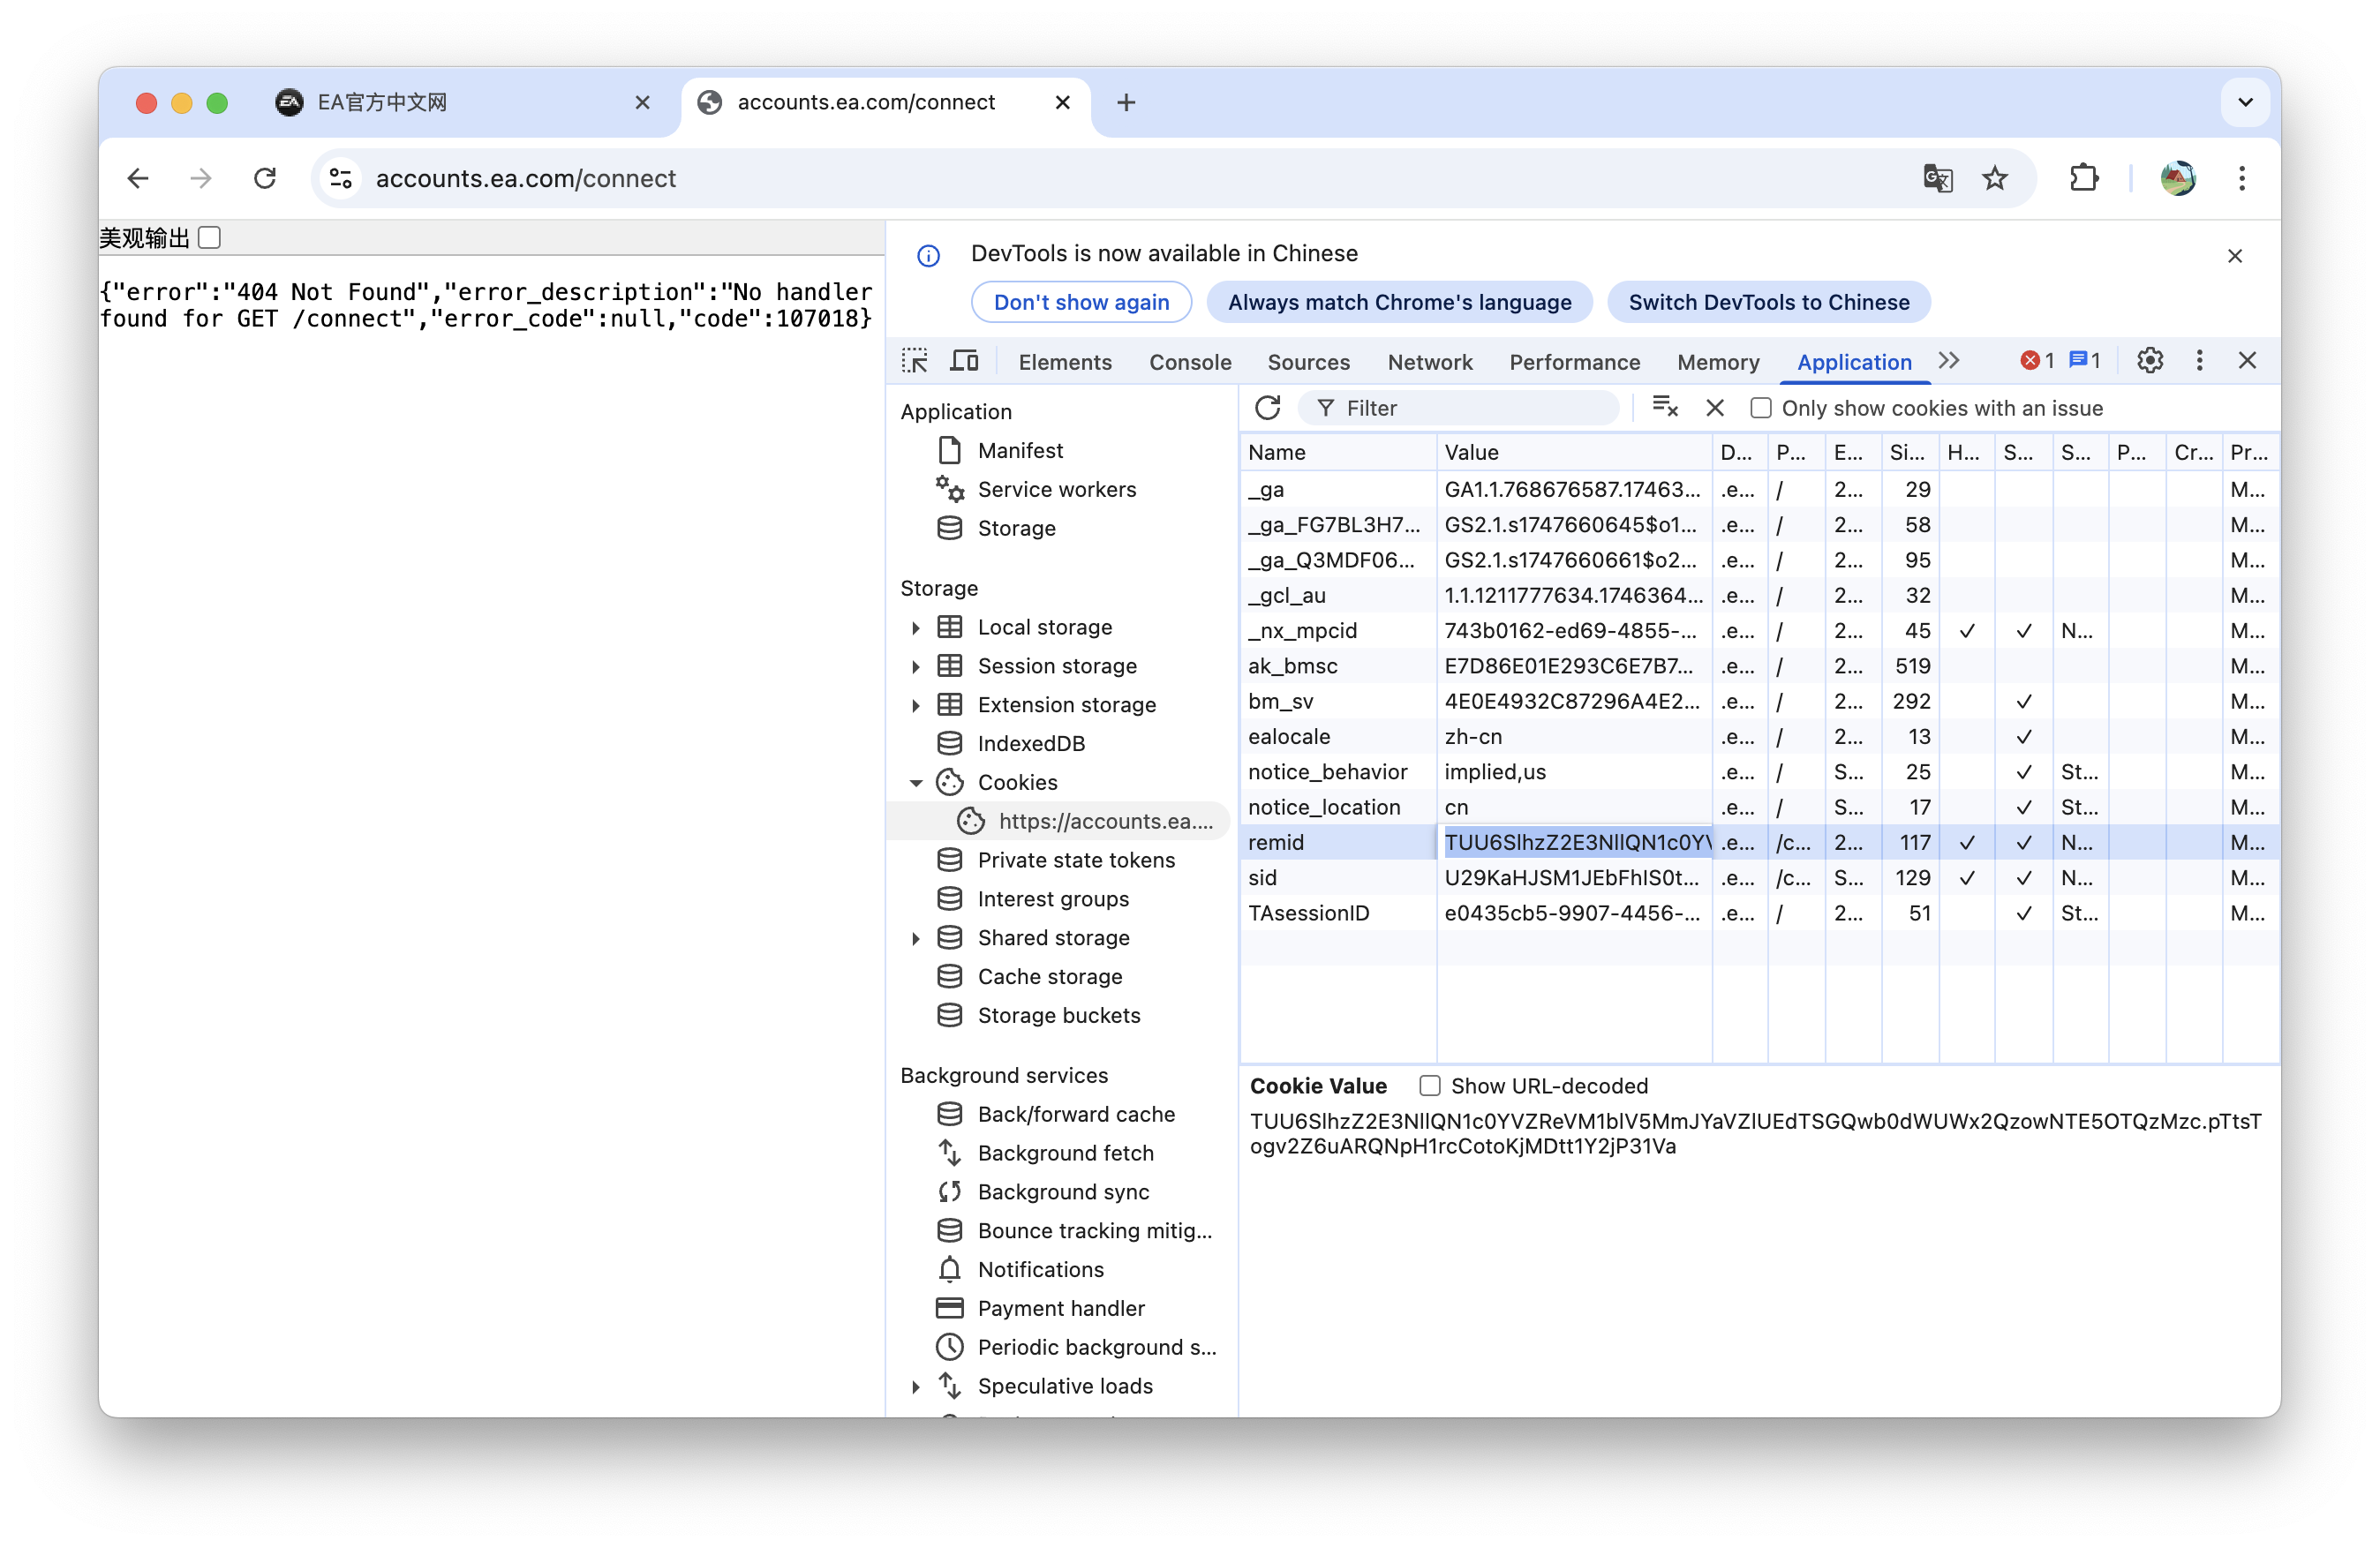The height and width of the screenshot is (1548, 2380).
Task: Close the accounts.ea.com/connect tab
Action: tap(1062, 102)
